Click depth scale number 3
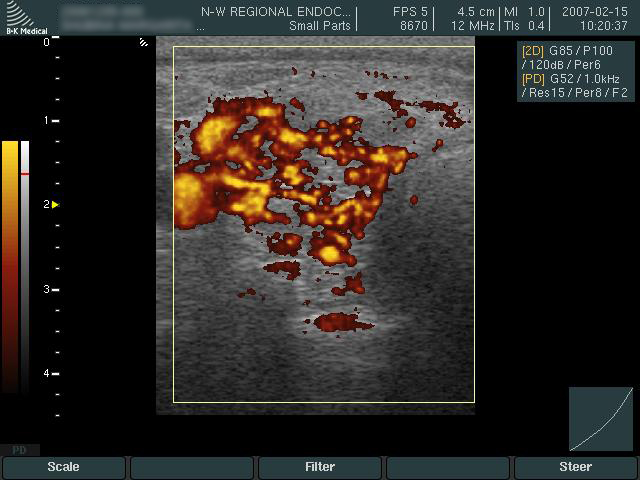The image size is (640, 480). (x=47, y=289)
